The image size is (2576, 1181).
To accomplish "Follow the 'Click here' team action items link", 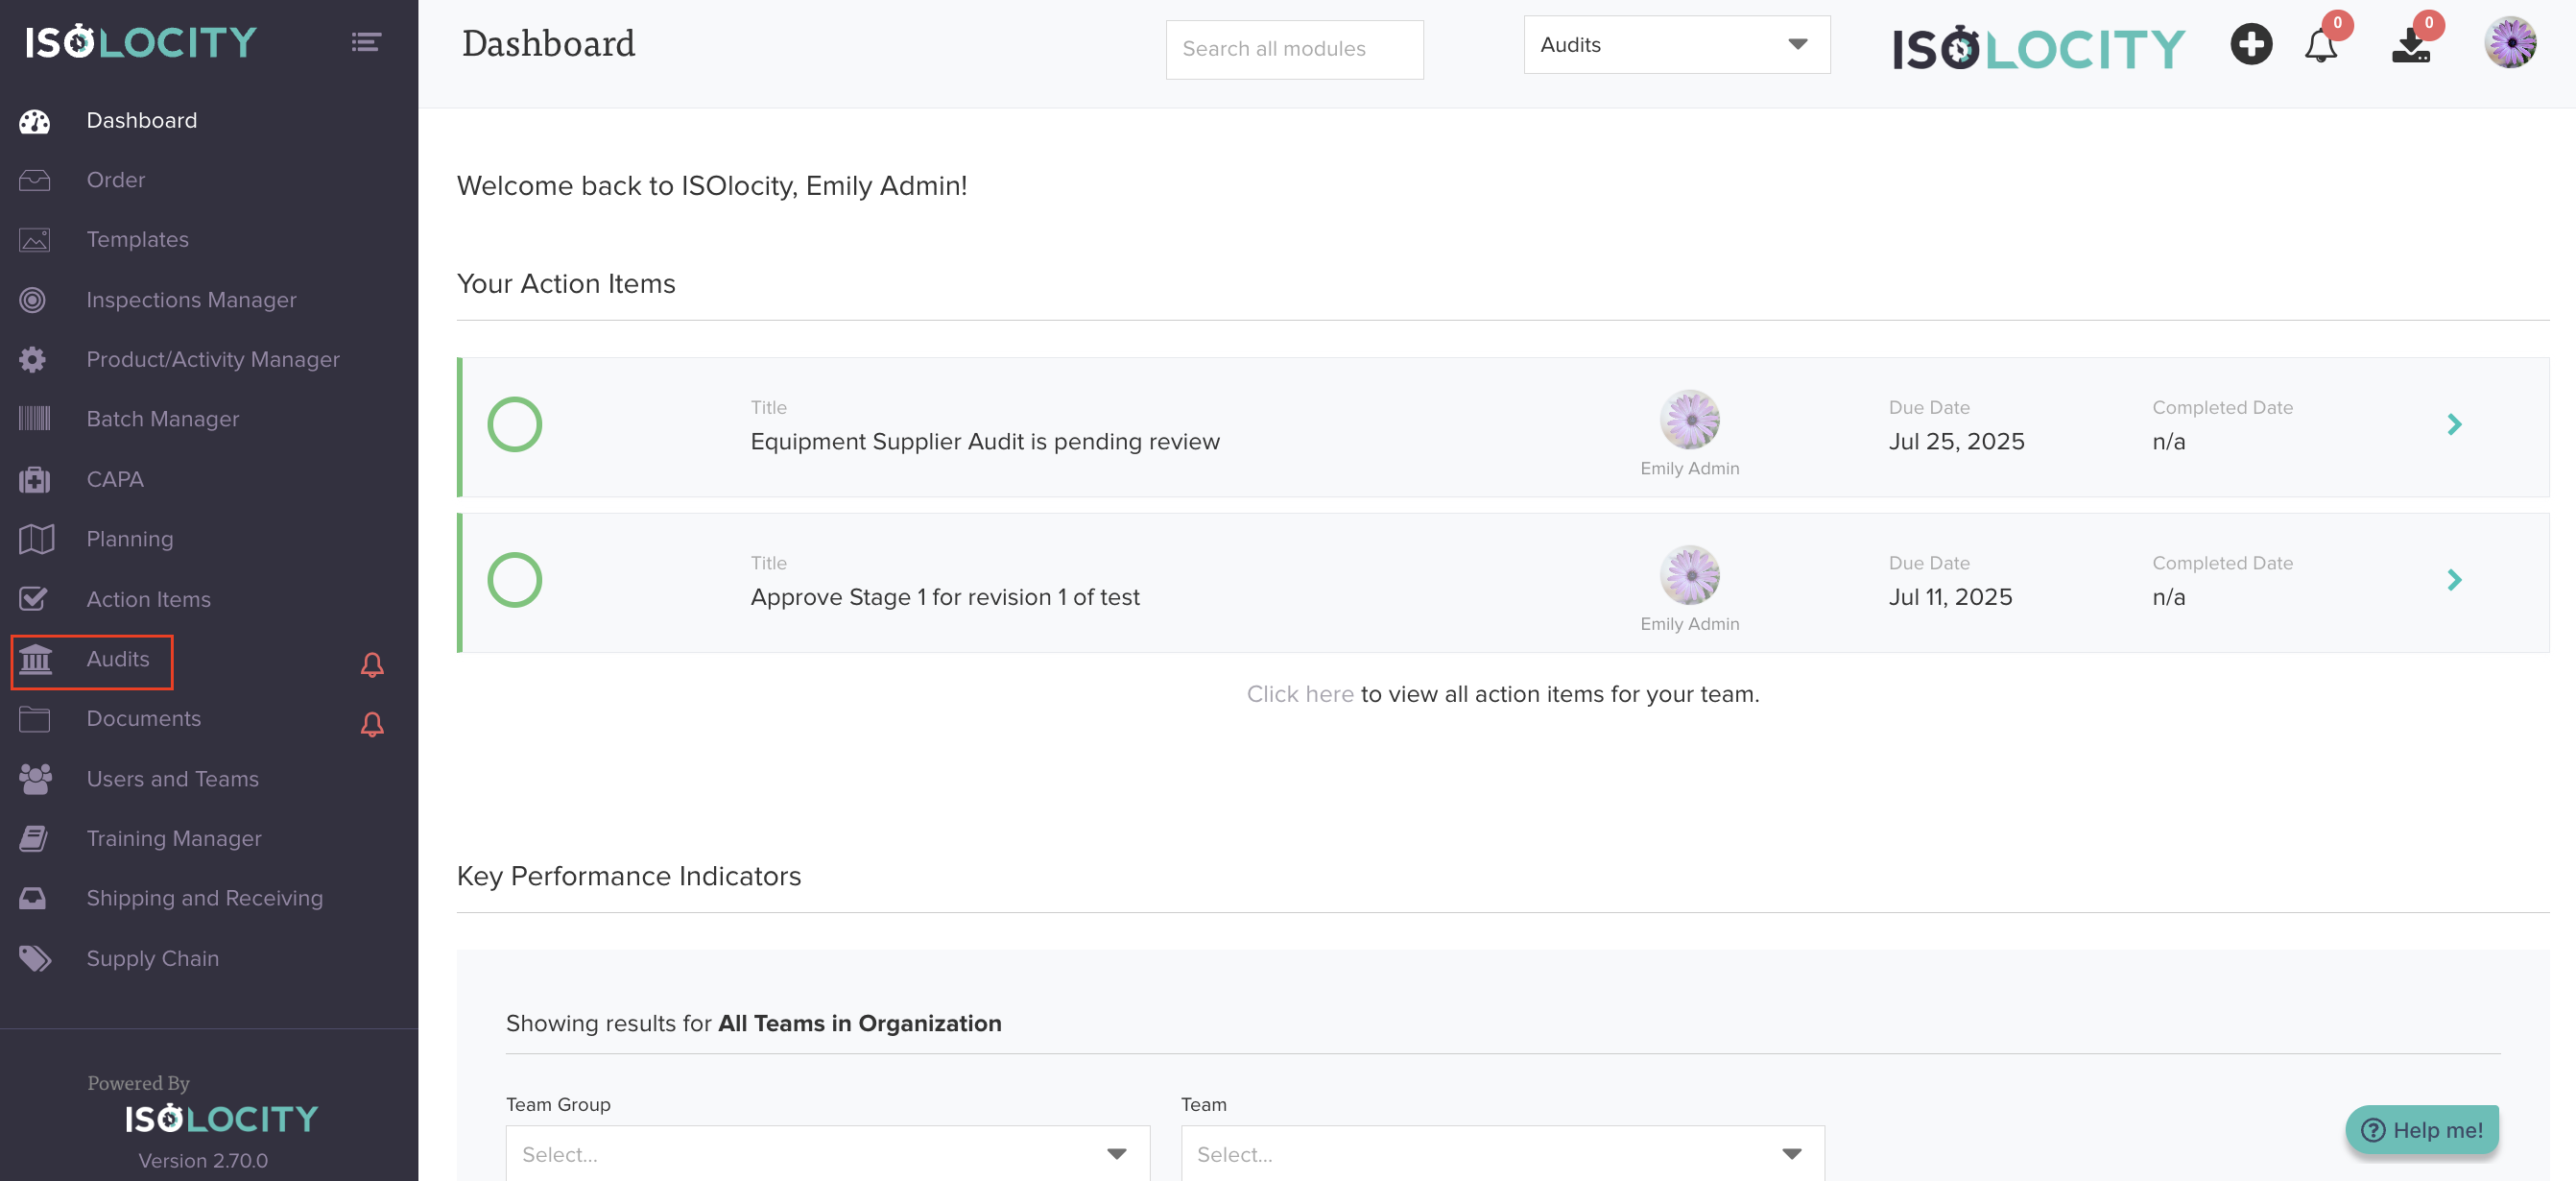I will [x=1299, y=694].
